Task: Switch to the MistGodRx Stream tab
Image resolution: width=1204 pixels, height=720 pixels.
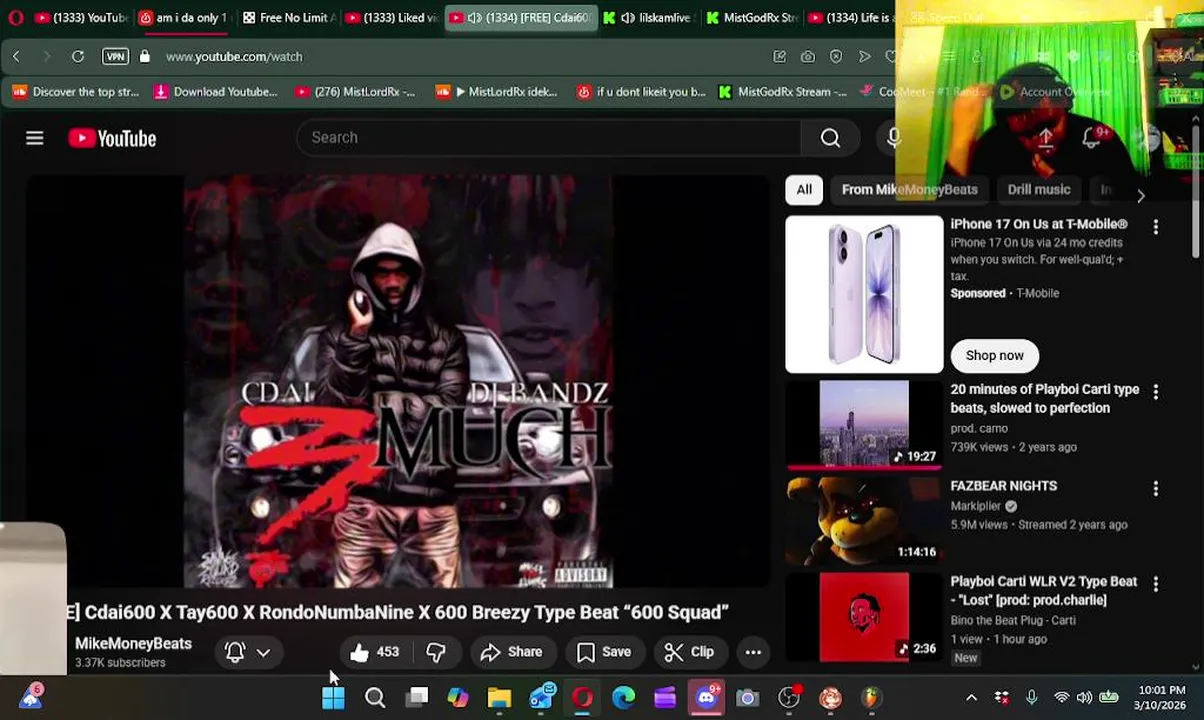Action: coord(750,18)
